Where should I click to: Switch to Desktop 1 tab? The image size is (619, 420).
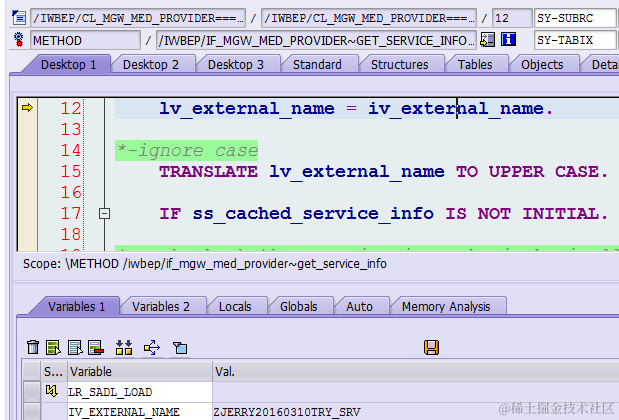tap(68, 64)
